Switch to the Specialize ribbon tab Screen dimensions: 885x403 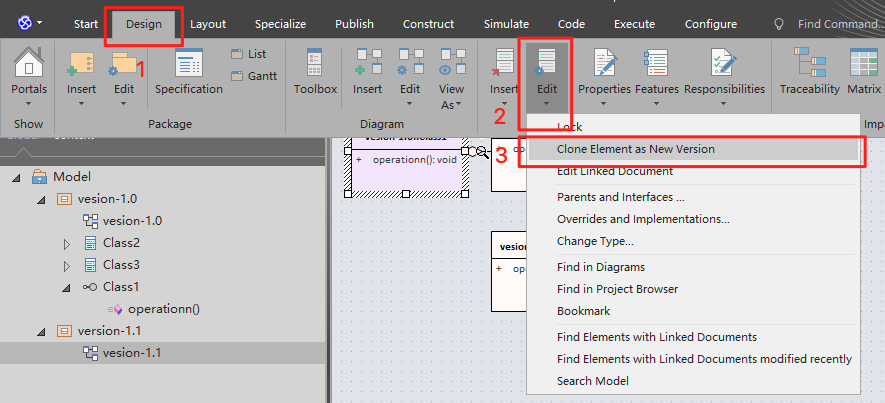[x=281, y=24]
